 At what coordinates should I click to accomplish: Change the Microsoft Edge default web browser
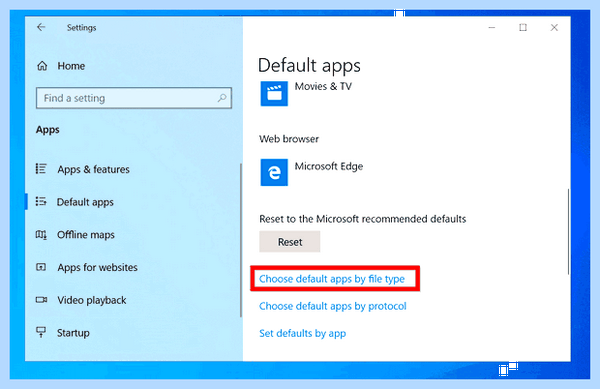pos(329,166)
